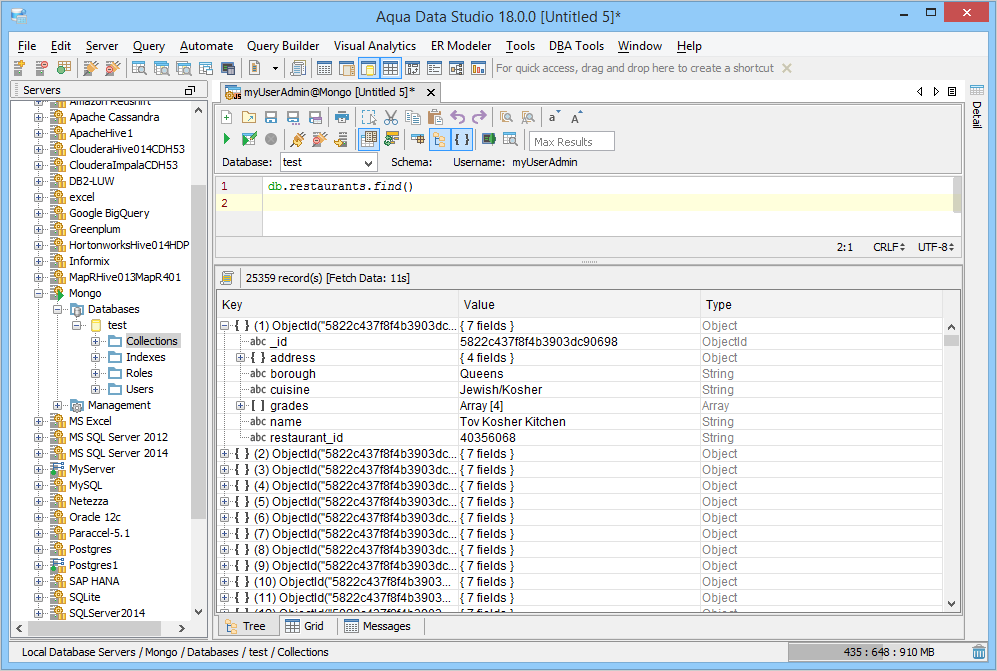Toggle the grid results display button
The height and width of the screenshot is (671, 997).
pos(368,140)
